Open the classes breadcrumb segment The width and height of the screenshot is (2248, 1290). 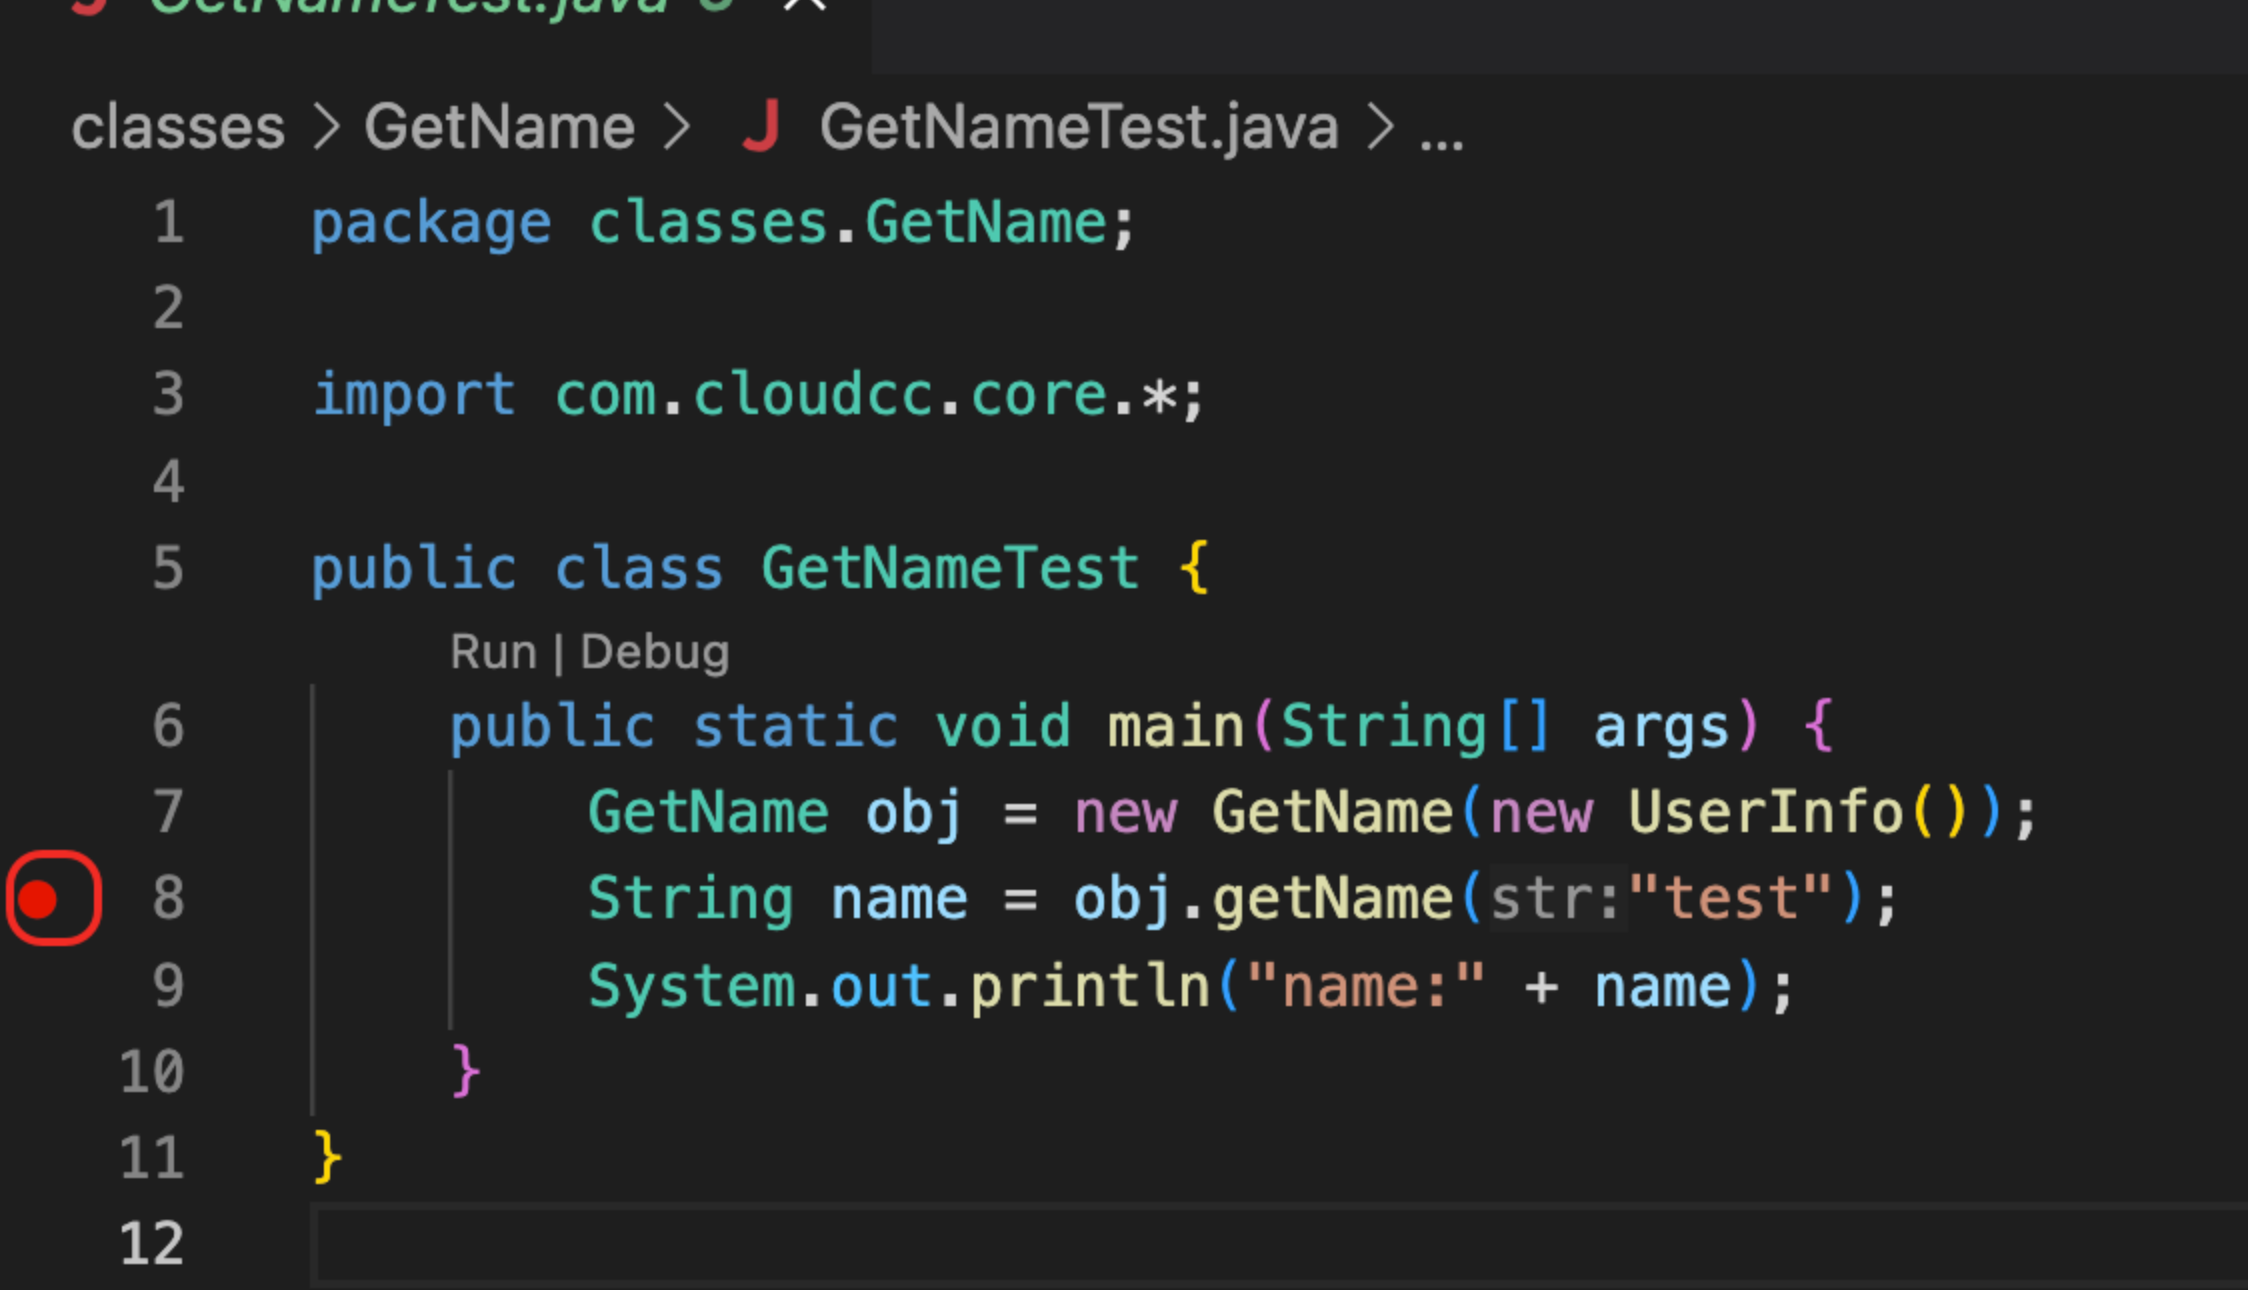pos(178,128)
